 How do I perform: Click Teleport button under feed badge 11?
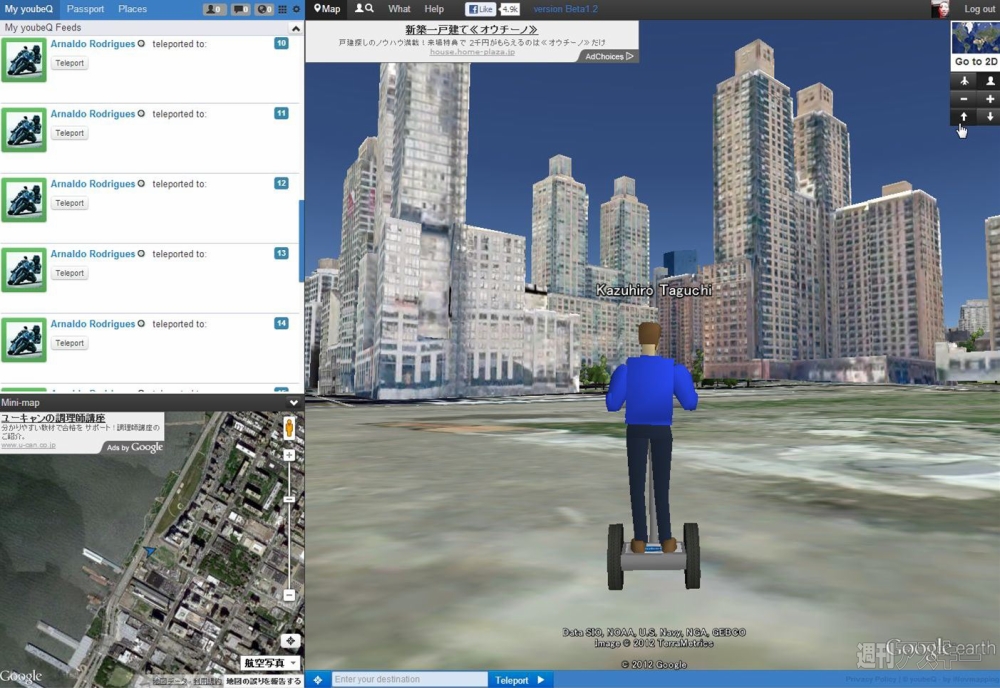tap(70, 133)
